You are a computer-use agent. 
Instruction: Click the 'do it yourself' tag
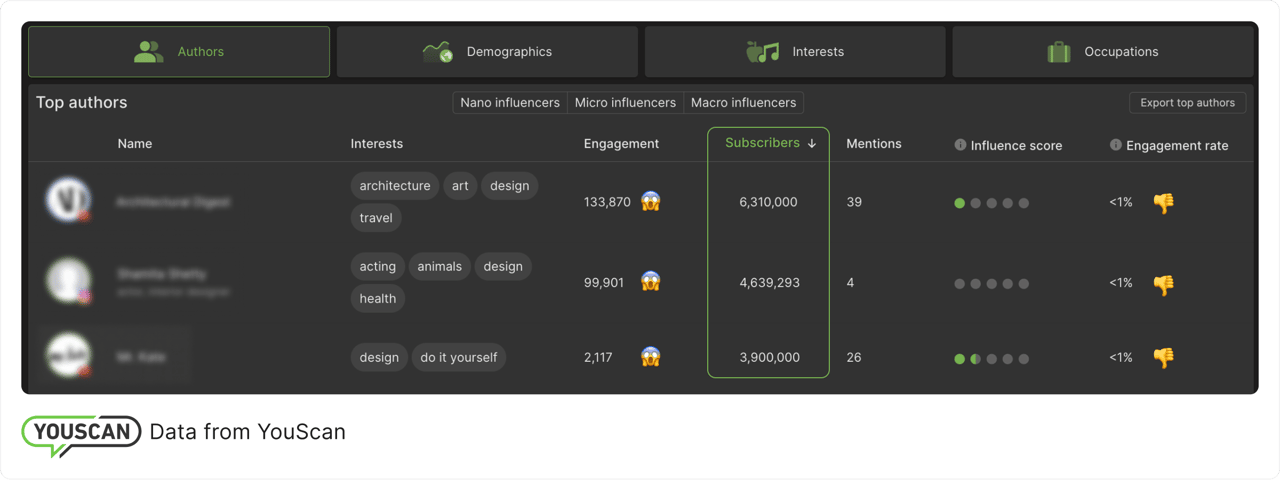(x=458, y=358)
